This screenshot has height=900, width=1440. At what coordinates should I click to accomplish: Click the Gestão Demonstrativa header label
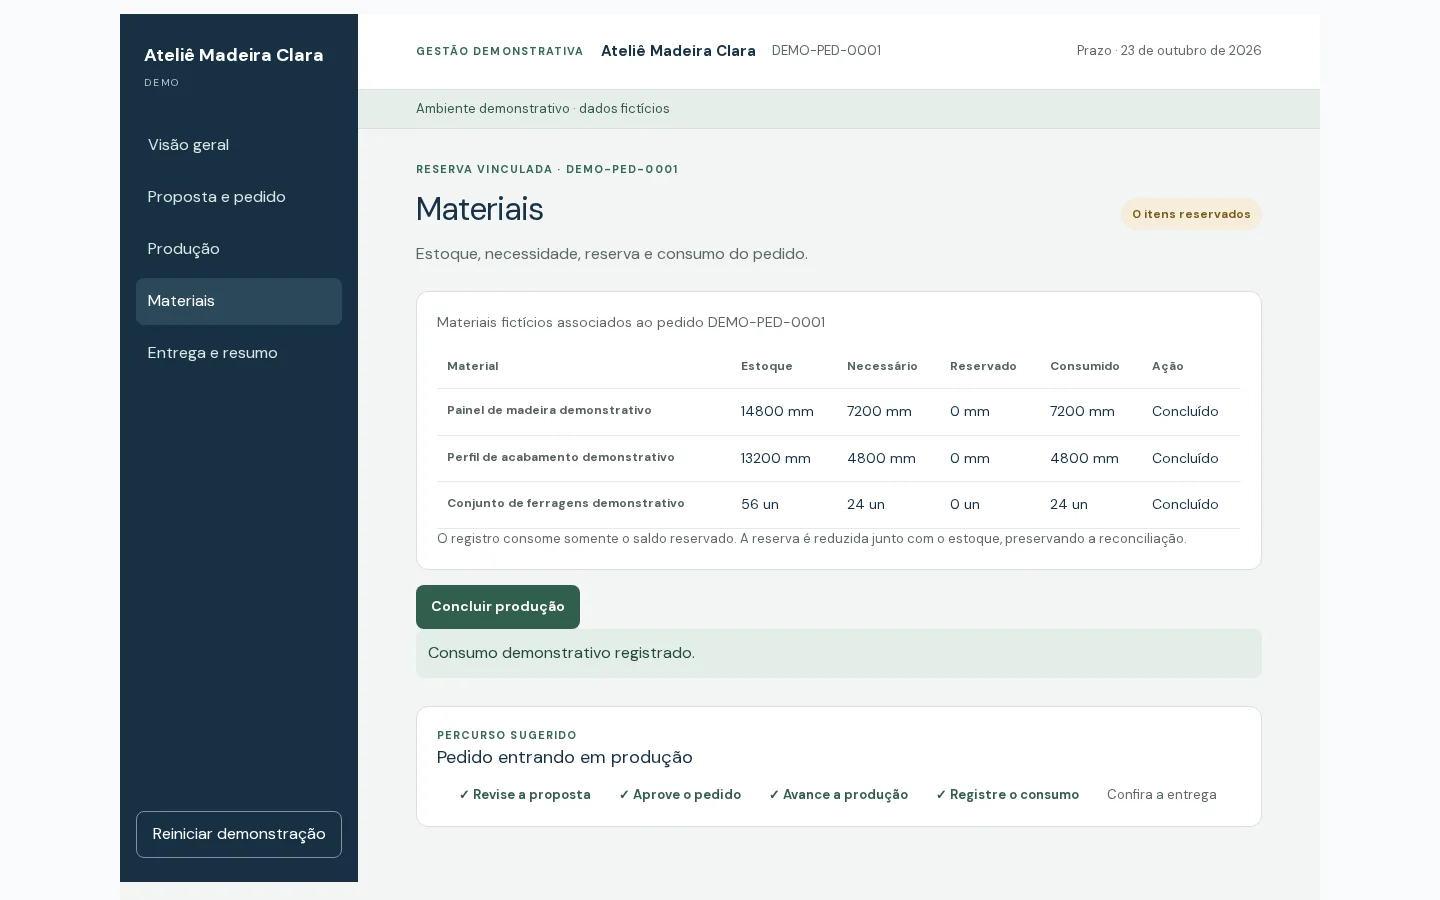point(500,51)
